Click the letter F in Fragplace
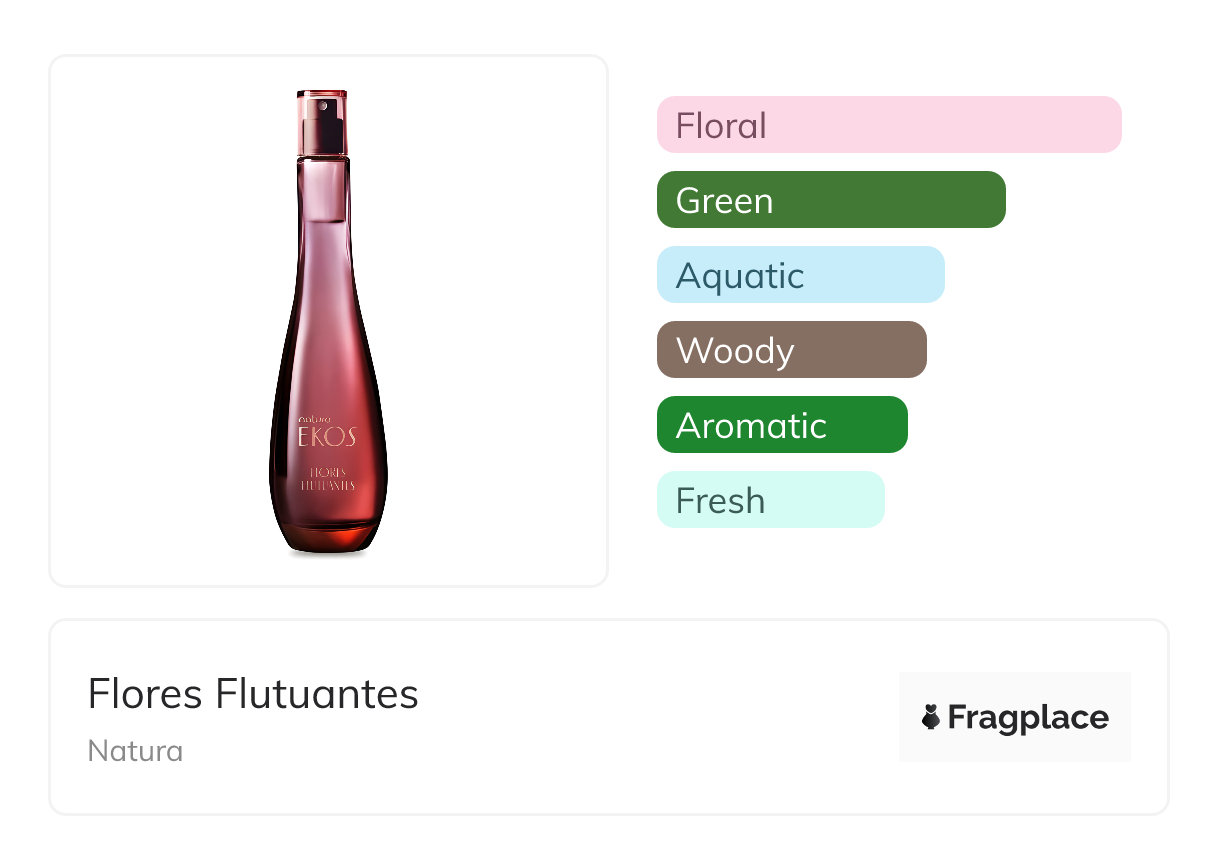1218x864 pixels. 958,718
